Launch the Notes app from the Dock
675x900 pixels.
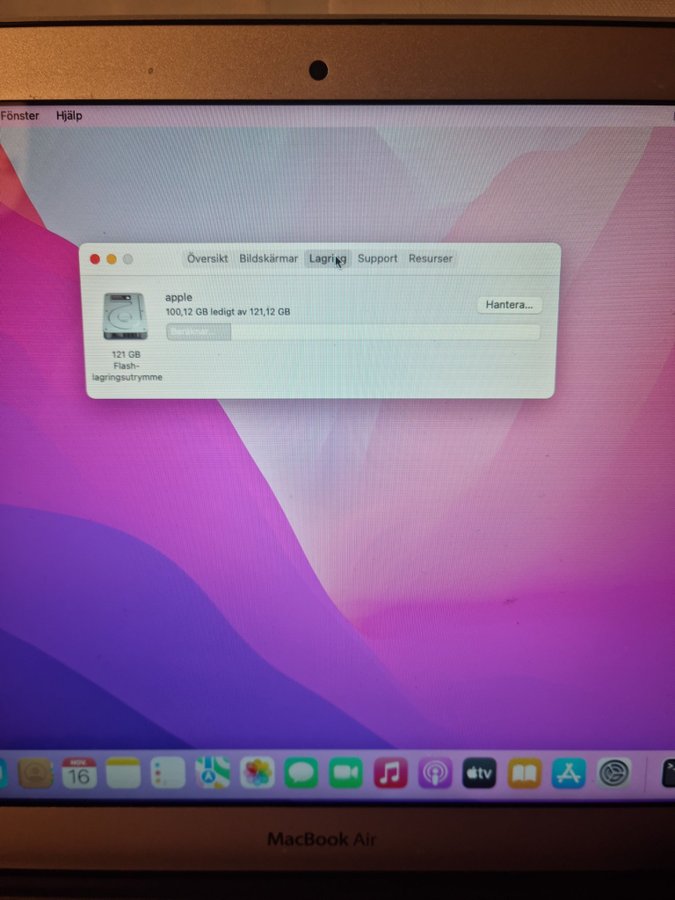pos(123,772)
